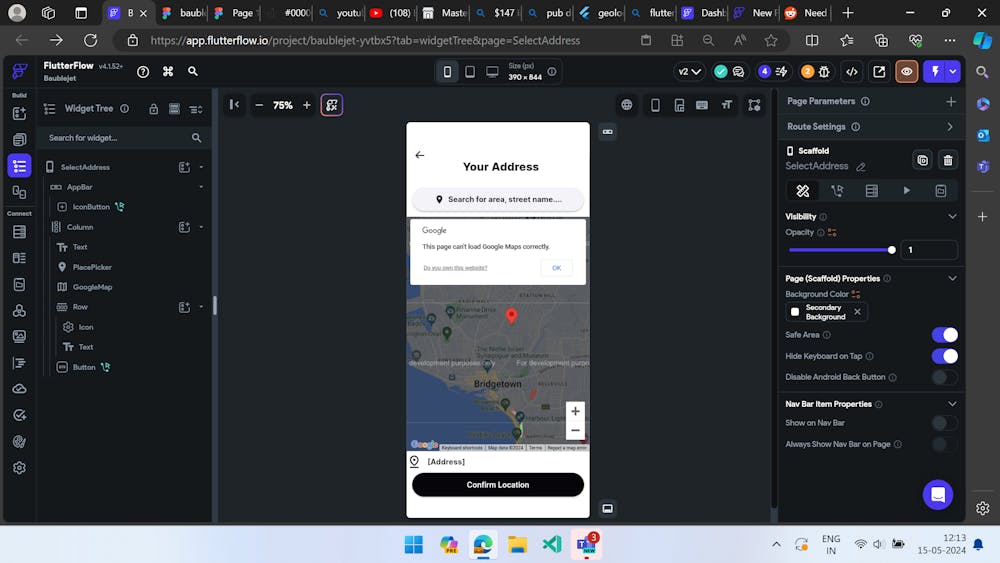The width and height of the screenshot is (1000, 563).
Task: Click the Confirm Location button
Action: tap(498, 485)
